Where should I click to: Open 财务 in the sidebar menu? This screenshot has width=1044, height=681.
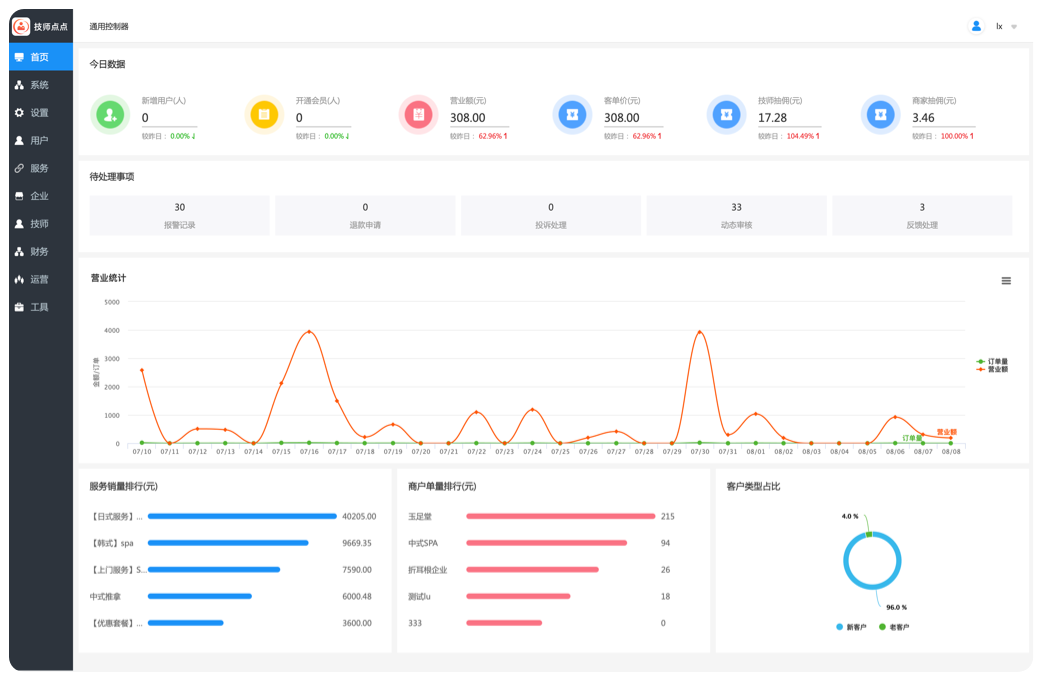coord(40,252)
